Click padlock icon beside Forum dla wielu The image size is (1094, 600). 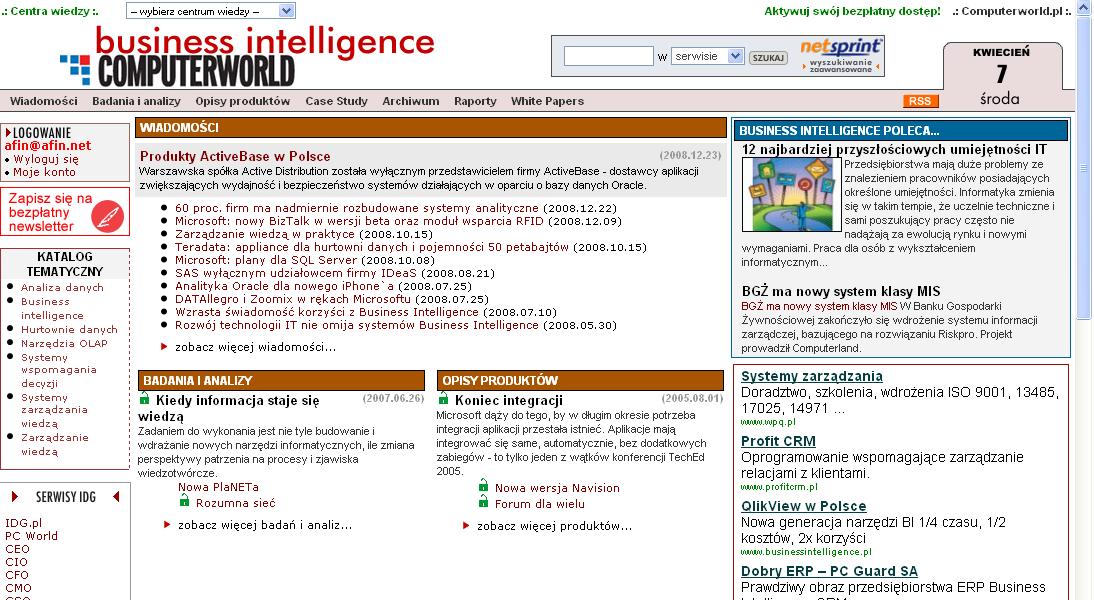point(483,501)
